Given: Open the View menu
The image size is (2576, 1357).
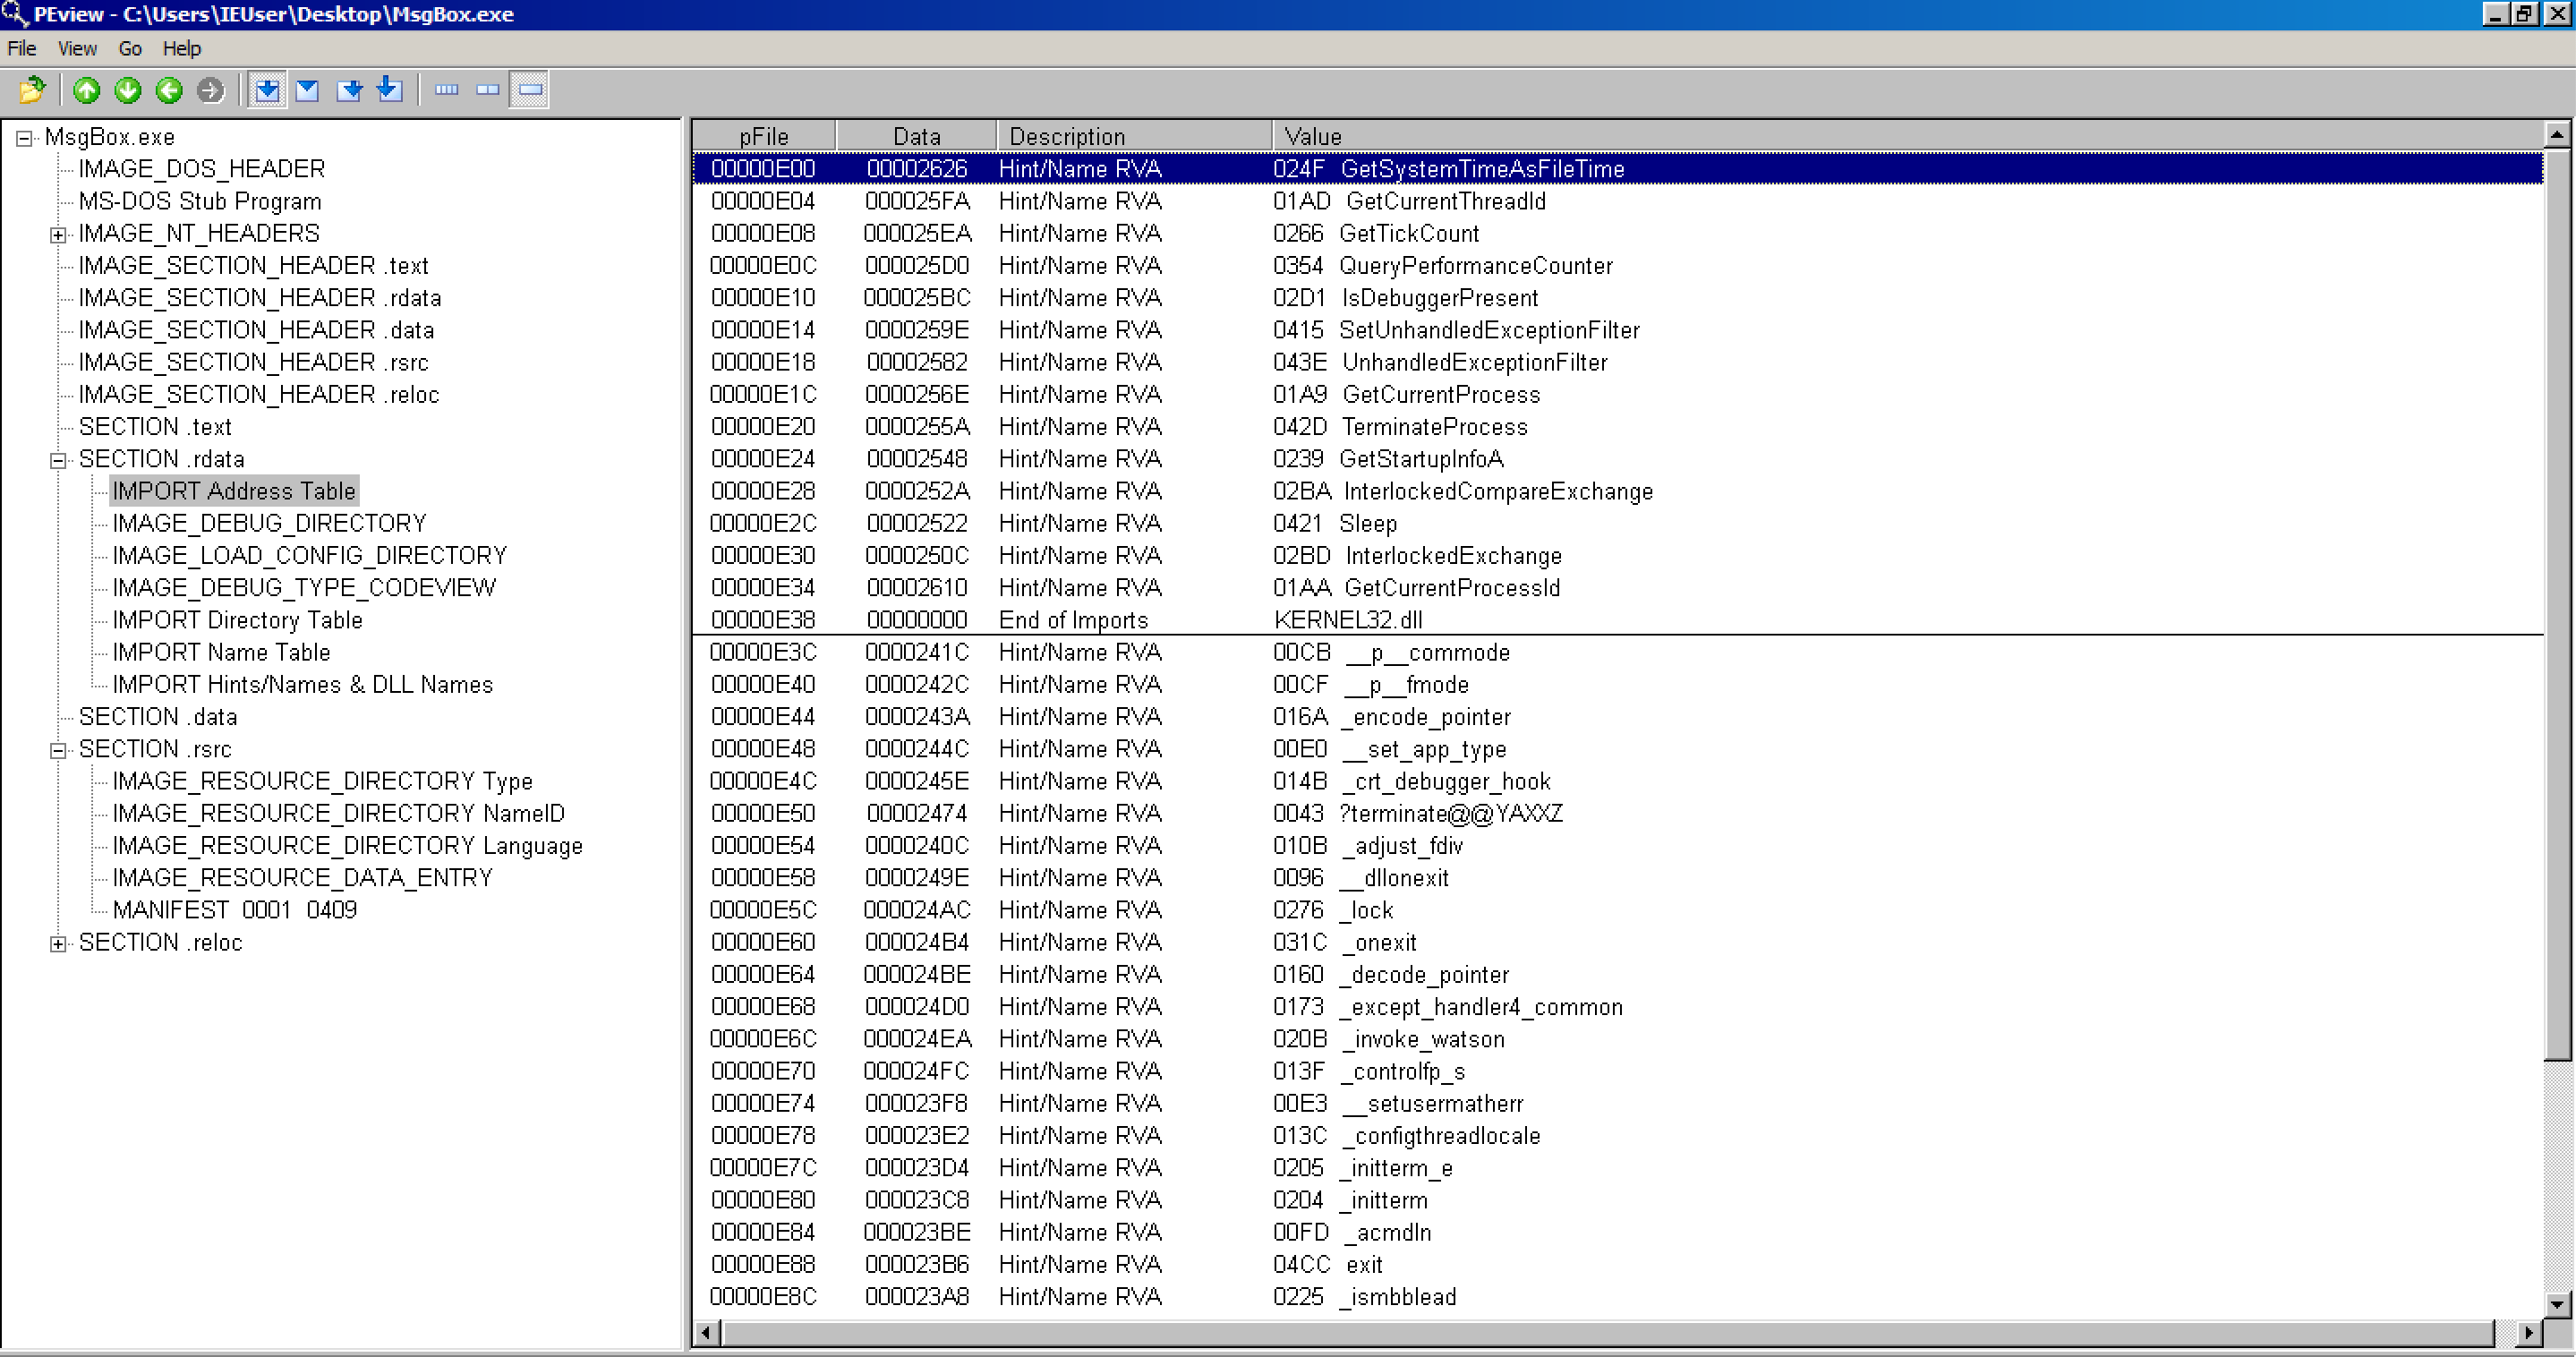Looking at the screenshot, I should click(x=77, y=48).
